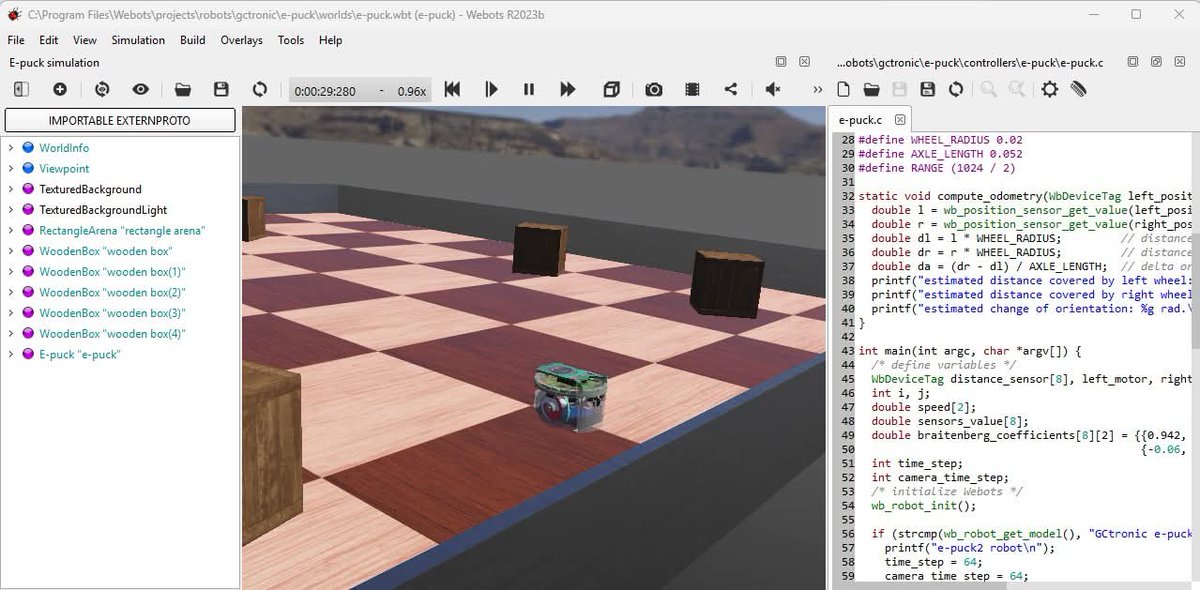1200x590 pixels.
Task: Expand the E-puck "e-puck" node
Action: pyautogui.click(x=10, y=354)
